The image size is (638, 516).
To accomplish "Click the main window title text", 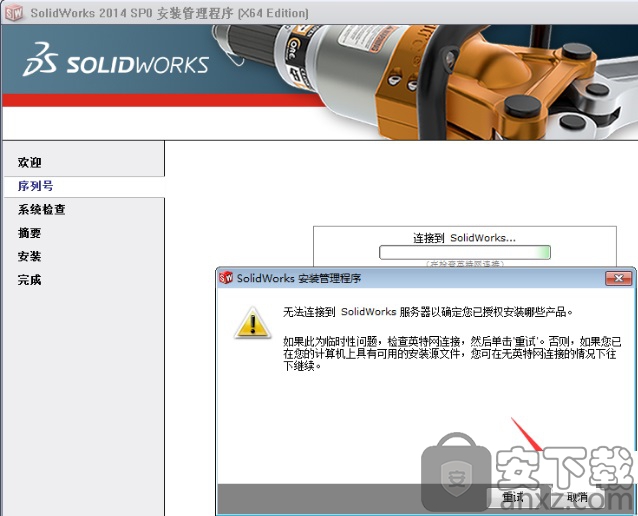I will (169, 13).
